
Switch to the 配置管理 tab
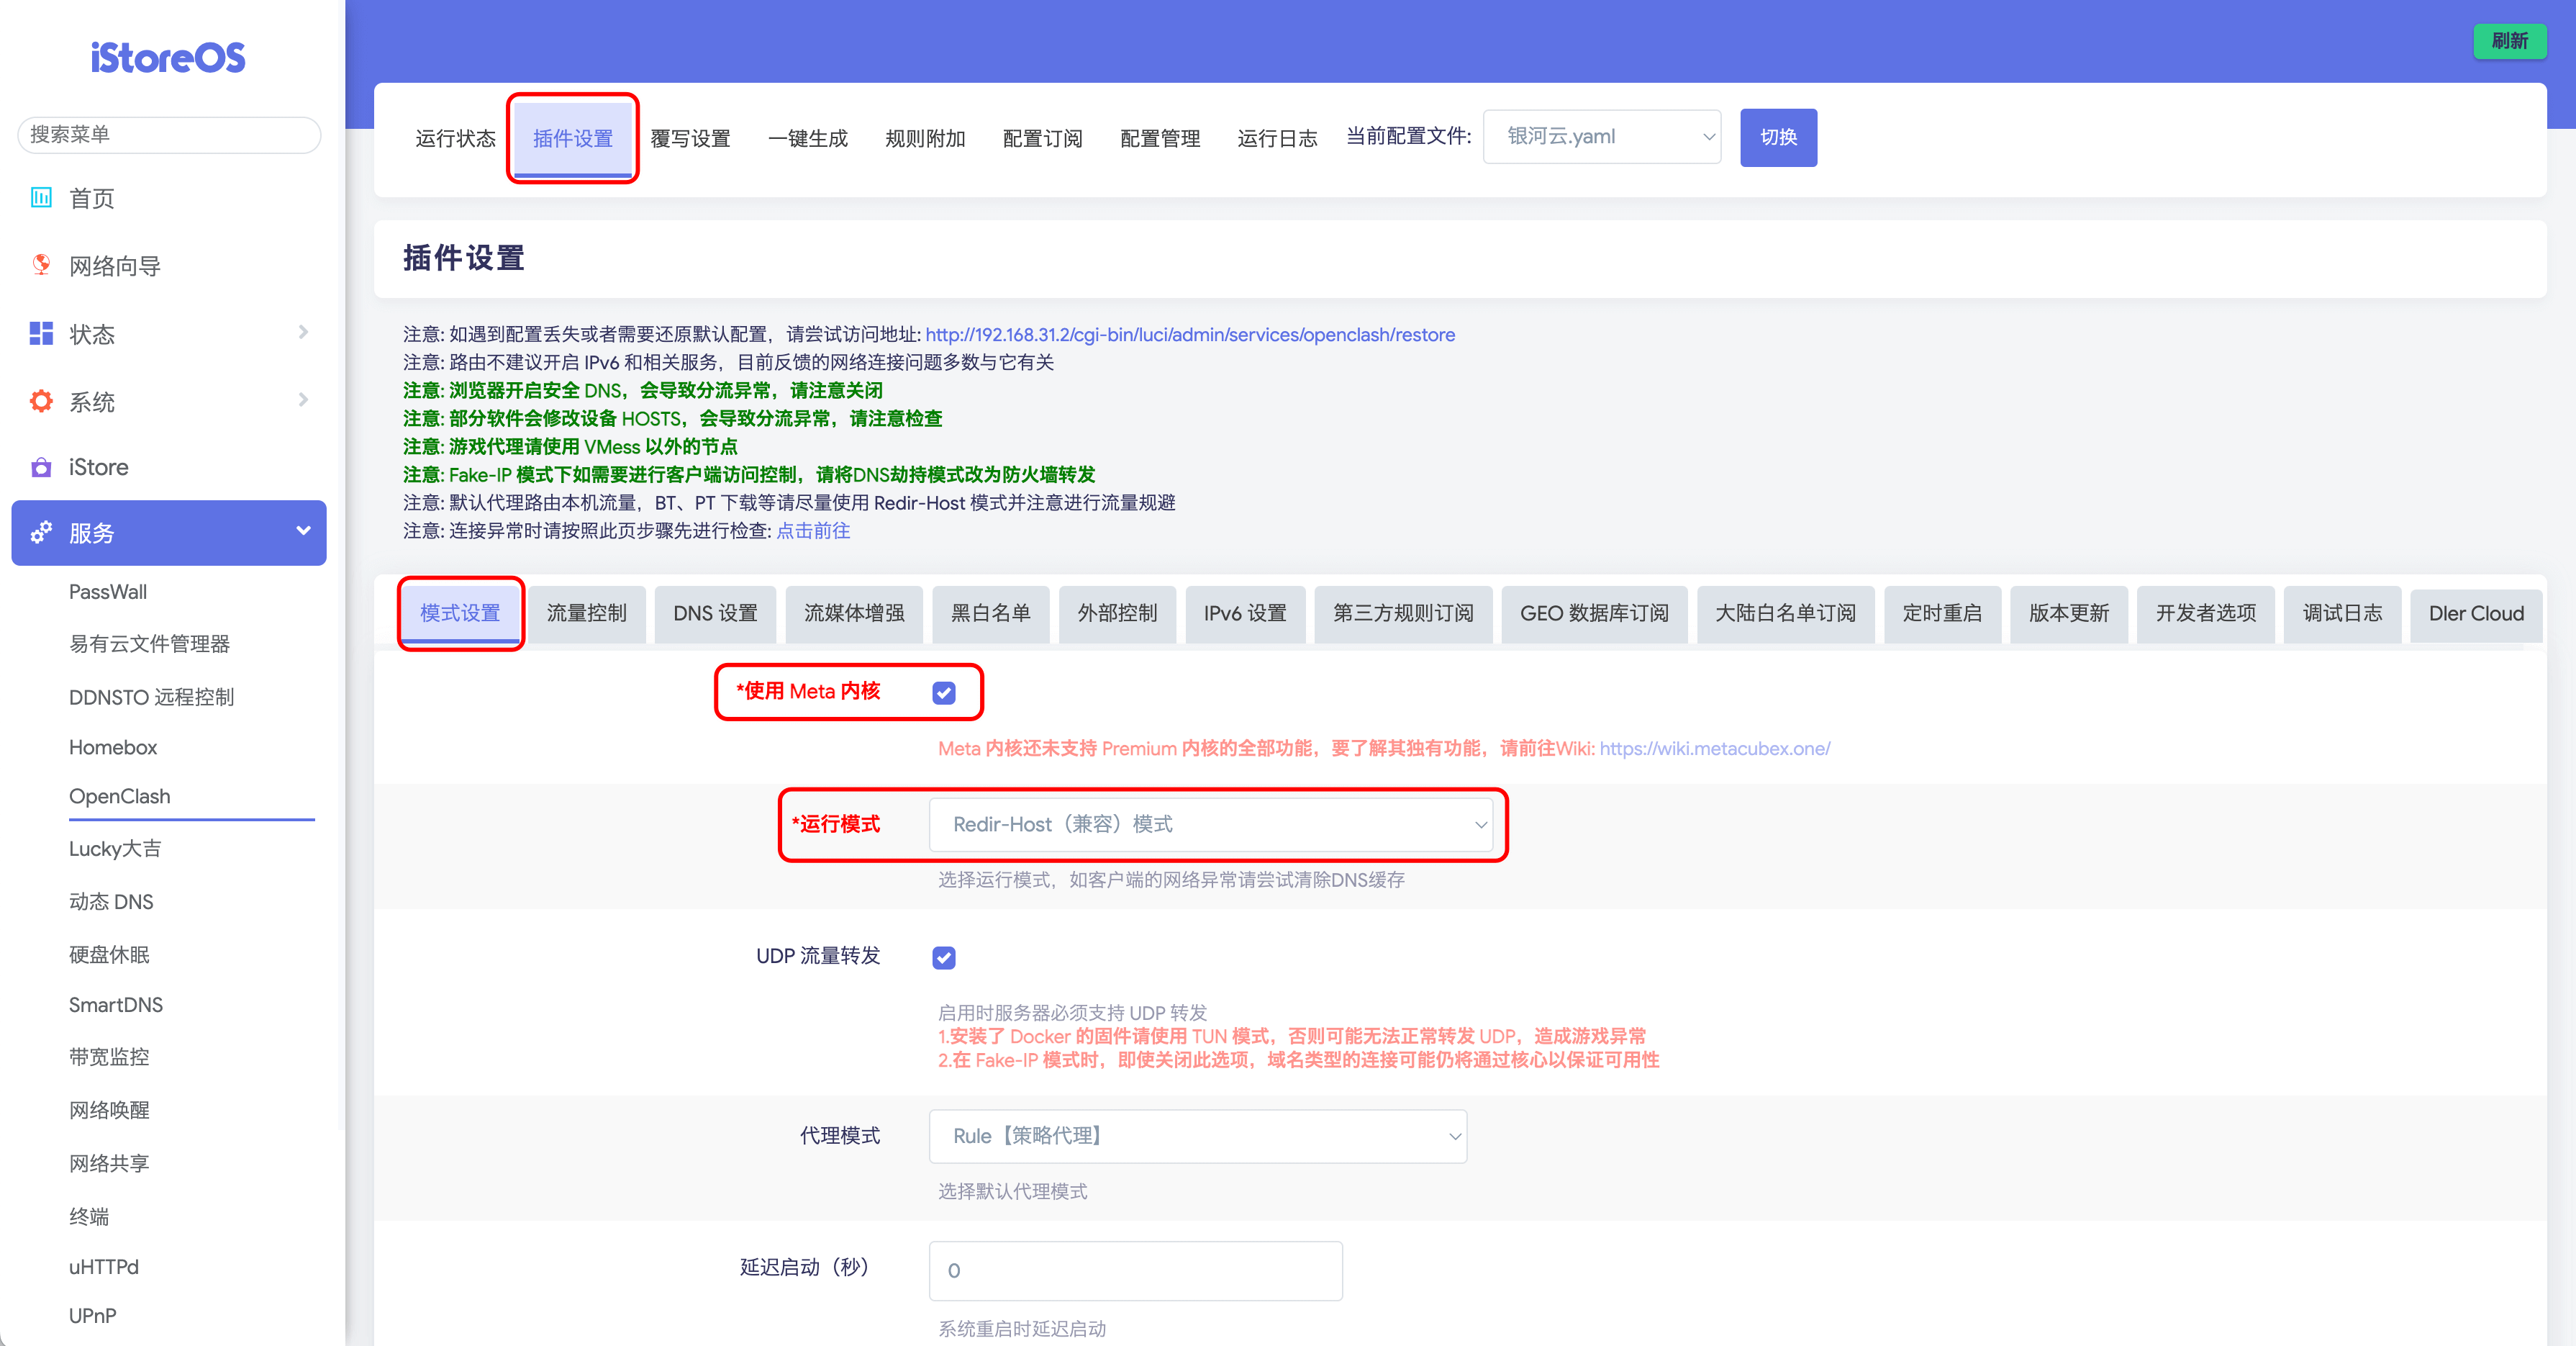coord(1160,138)
